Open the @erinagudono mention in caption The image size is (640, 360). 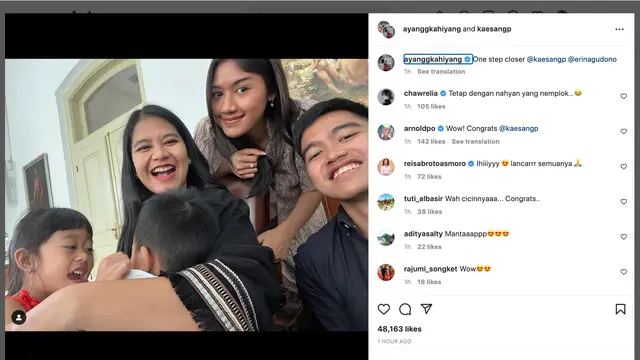tap(592, 59)
